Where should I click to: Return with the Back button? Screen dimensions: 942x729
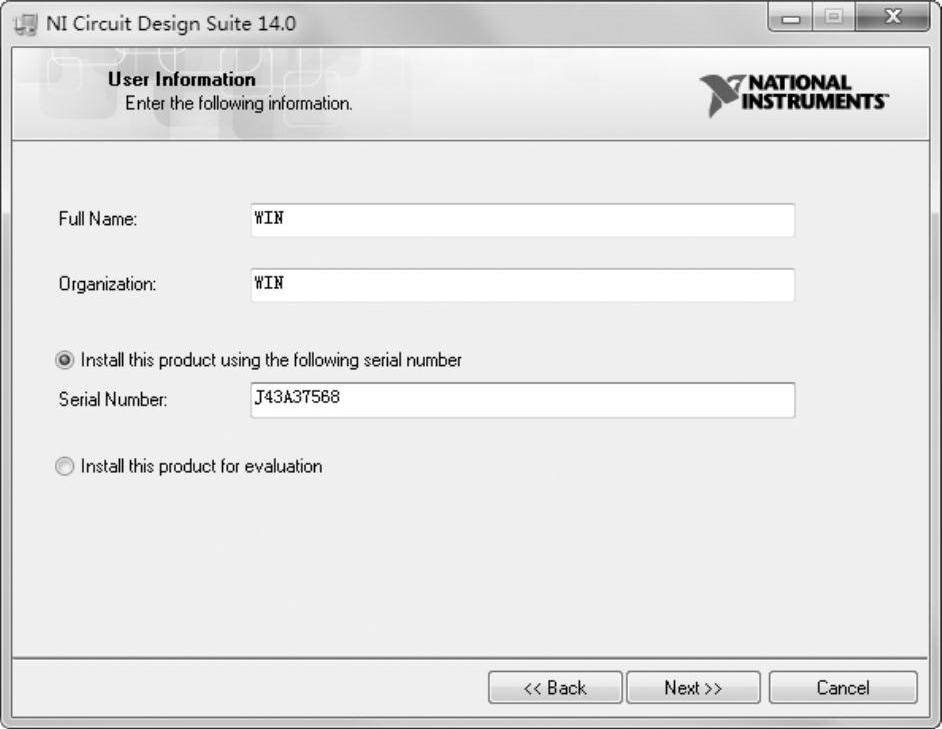[x=555, y=688]
